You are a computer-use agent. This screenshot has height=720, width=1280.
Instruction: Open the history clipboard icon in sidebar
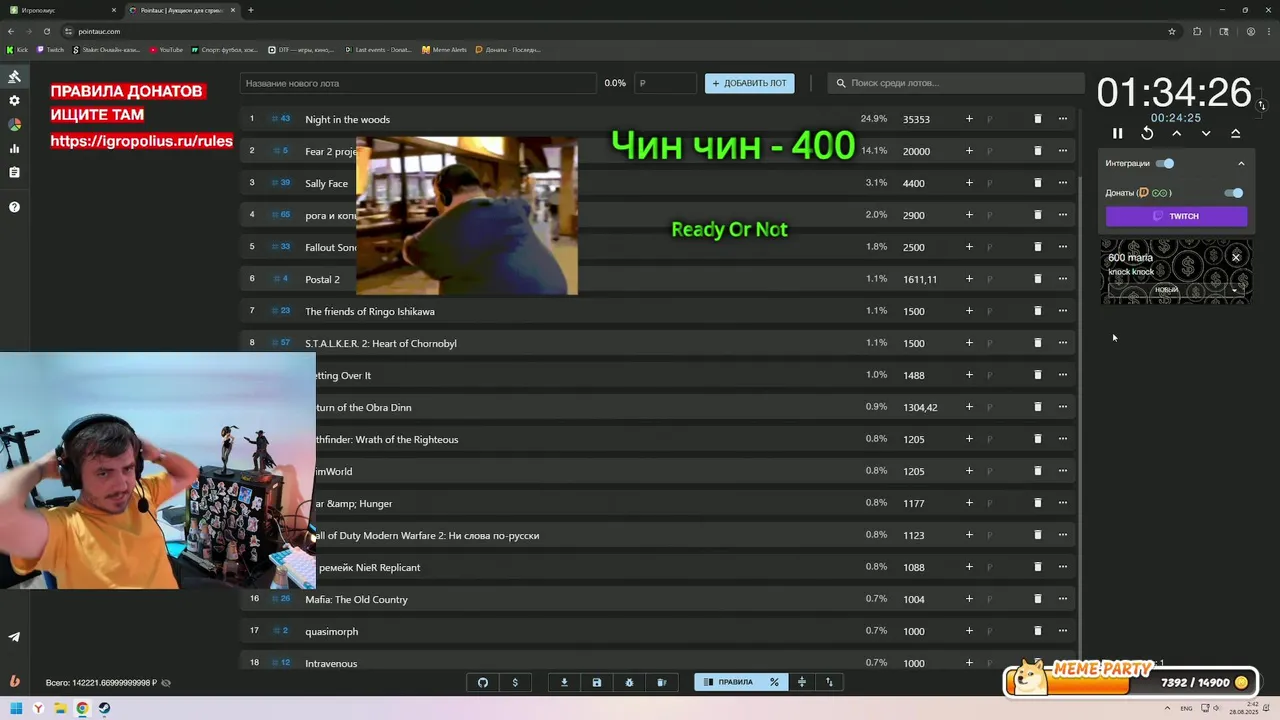(x=14, y=173)
